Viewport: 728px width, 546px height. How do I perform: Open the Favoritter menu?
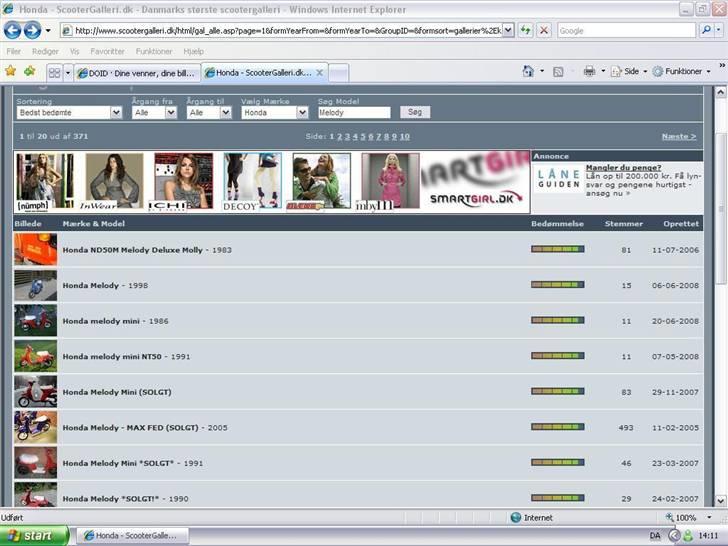[x=107, y=51]
